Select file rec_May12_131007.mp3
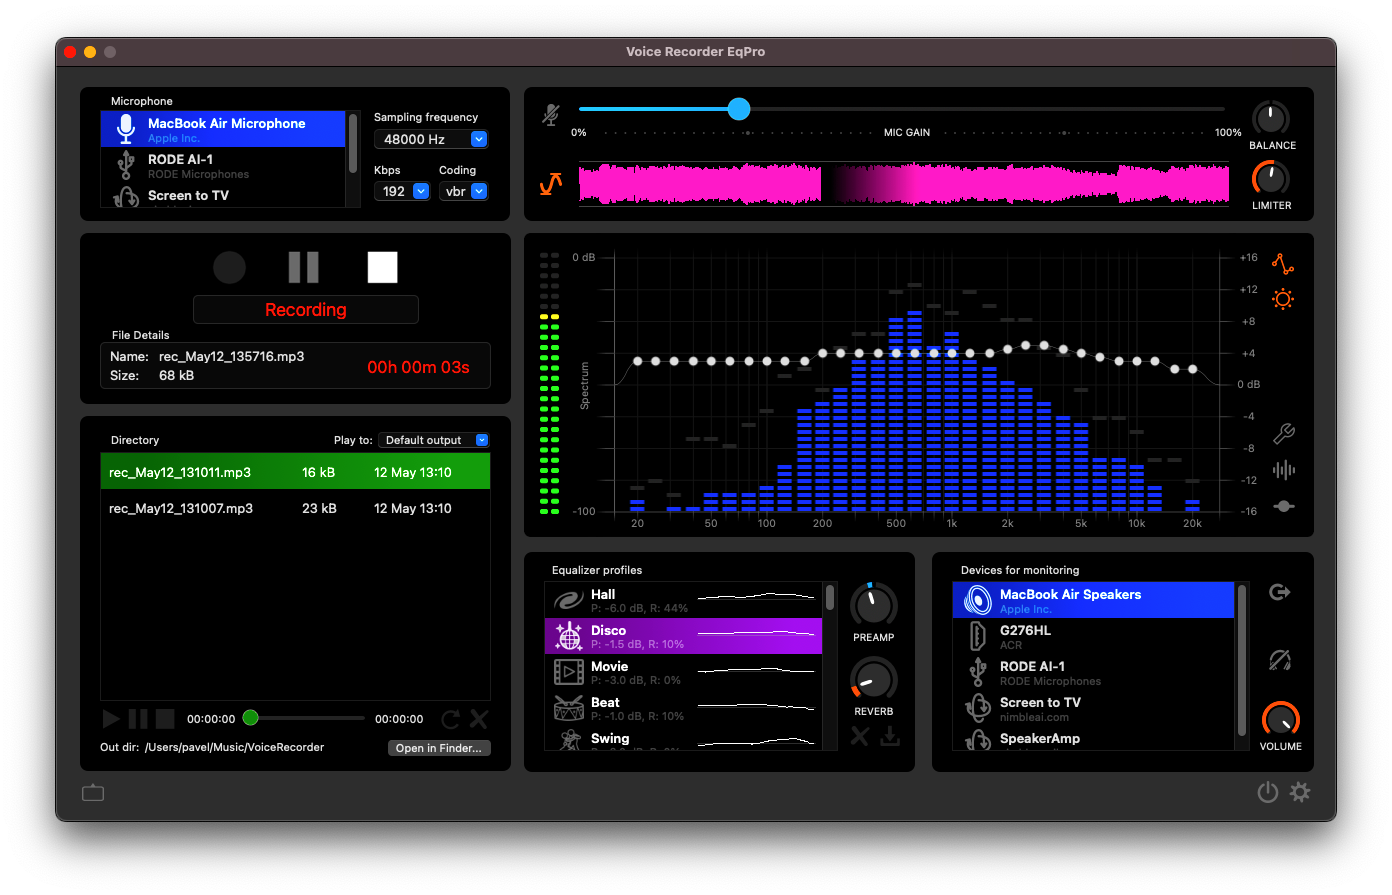 295,508
